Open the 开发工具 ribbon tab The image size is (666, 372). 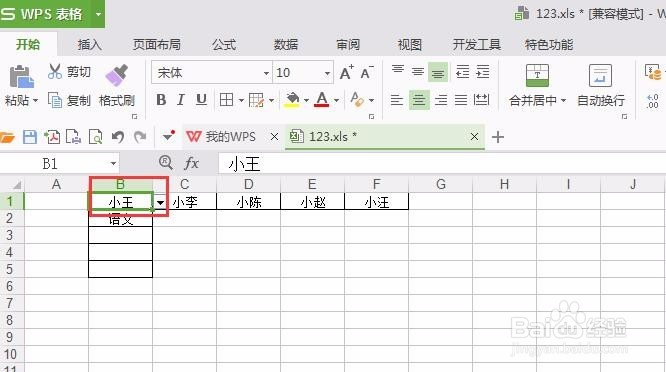click(x=477, y=44)
